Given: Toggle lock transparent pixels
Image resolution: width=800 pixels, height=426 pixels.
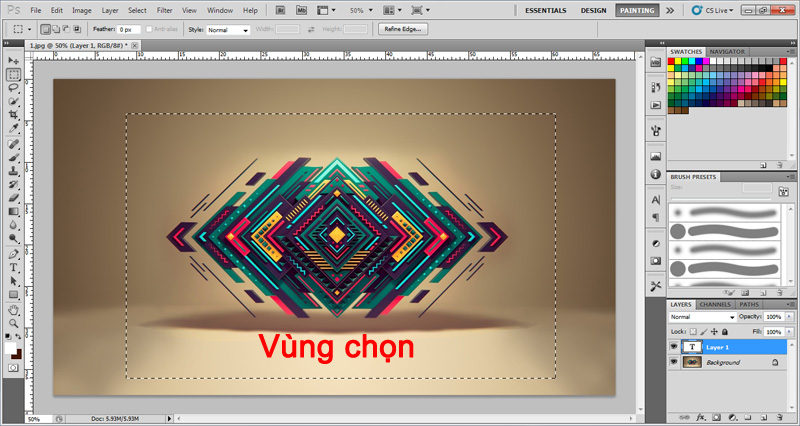Looking at the screenshot, I should pos(692,332).
